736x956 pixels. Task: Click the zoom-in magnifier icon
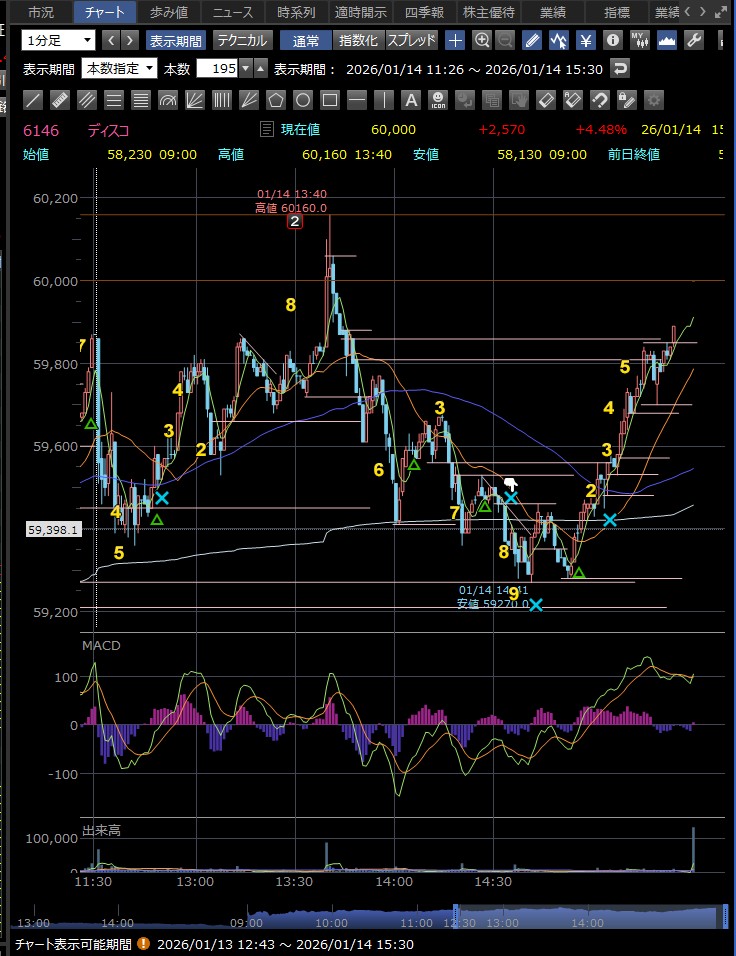pos(482,41)
